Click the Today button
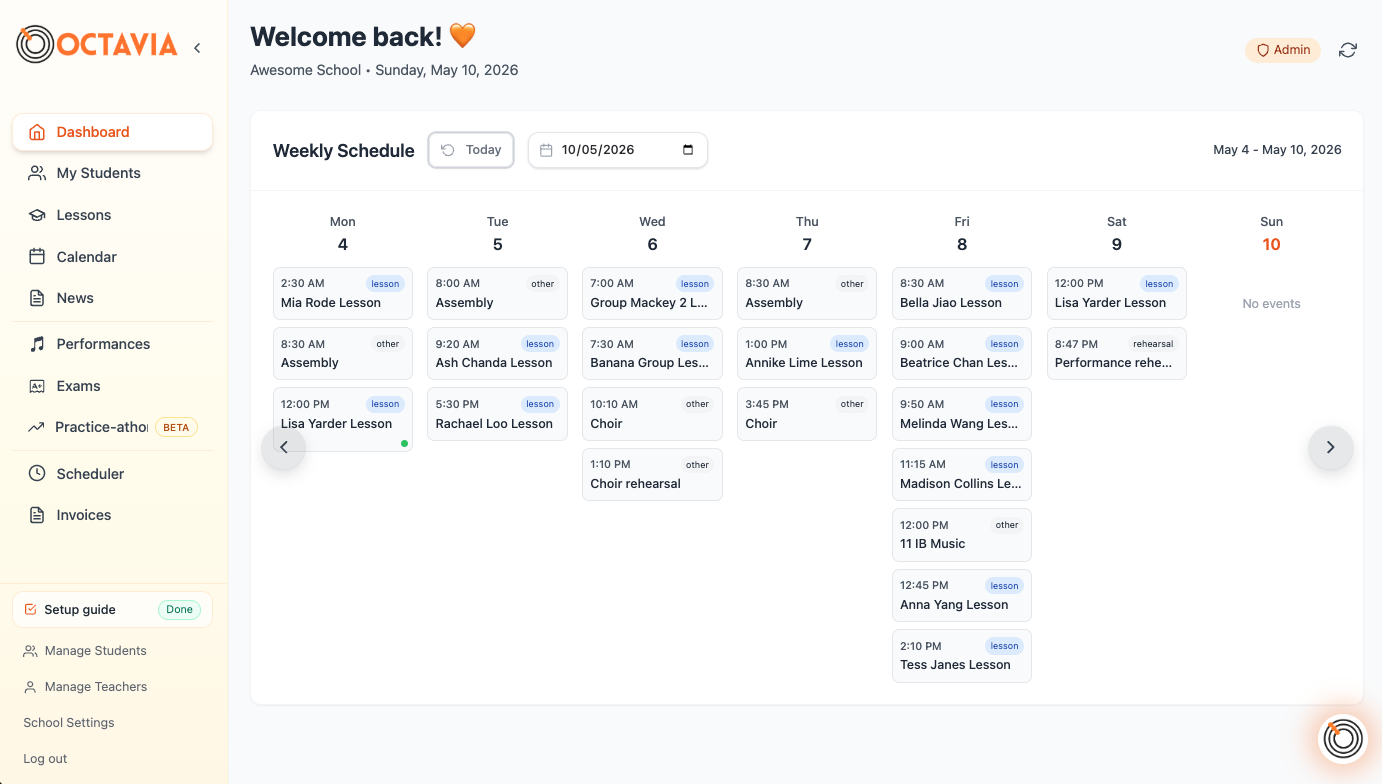The image size is (1382, 784). pos(471,150)
